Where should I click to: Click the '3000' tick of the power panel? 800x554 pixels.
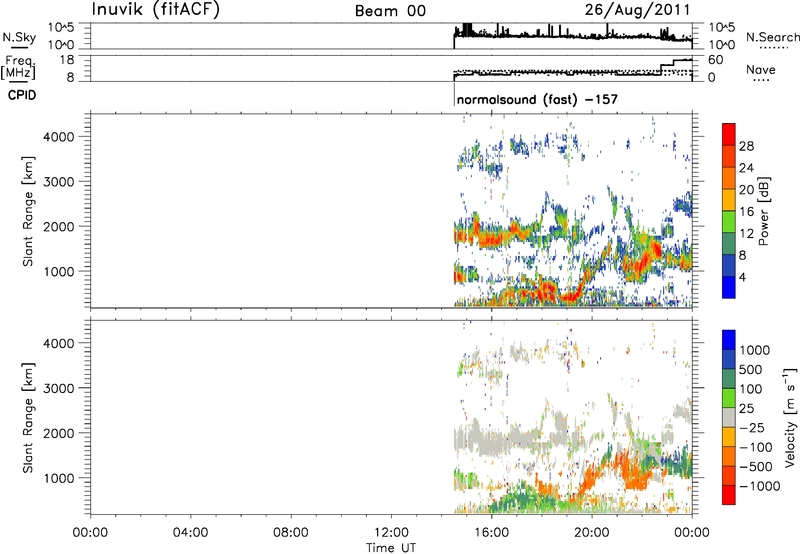[59, 182]
